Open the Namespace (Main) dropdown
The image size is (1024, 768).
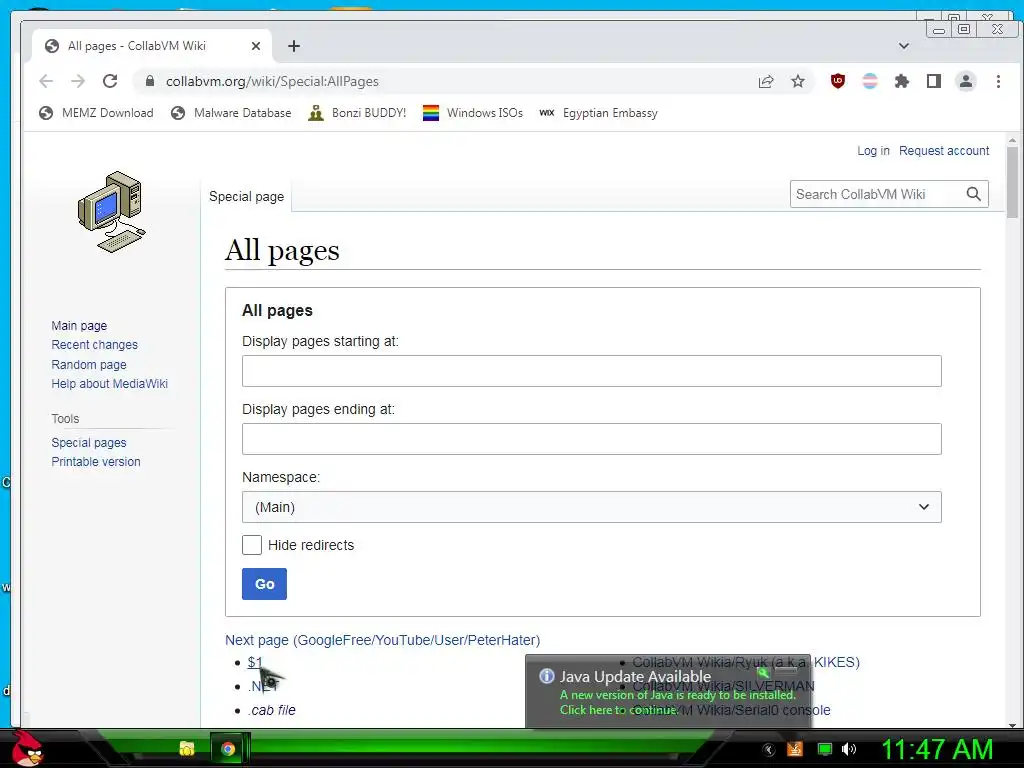pyautogui.click(x=592, y=507)
